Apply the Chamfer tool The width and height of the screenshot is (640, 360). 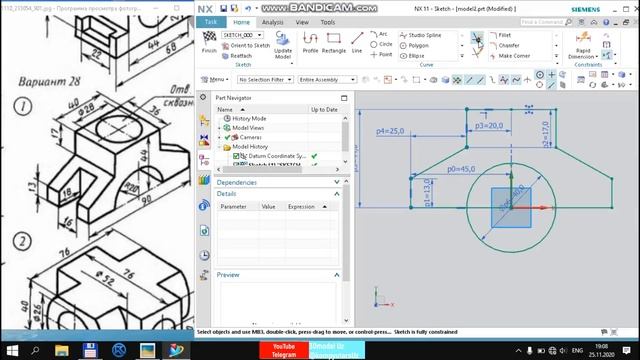504,46
